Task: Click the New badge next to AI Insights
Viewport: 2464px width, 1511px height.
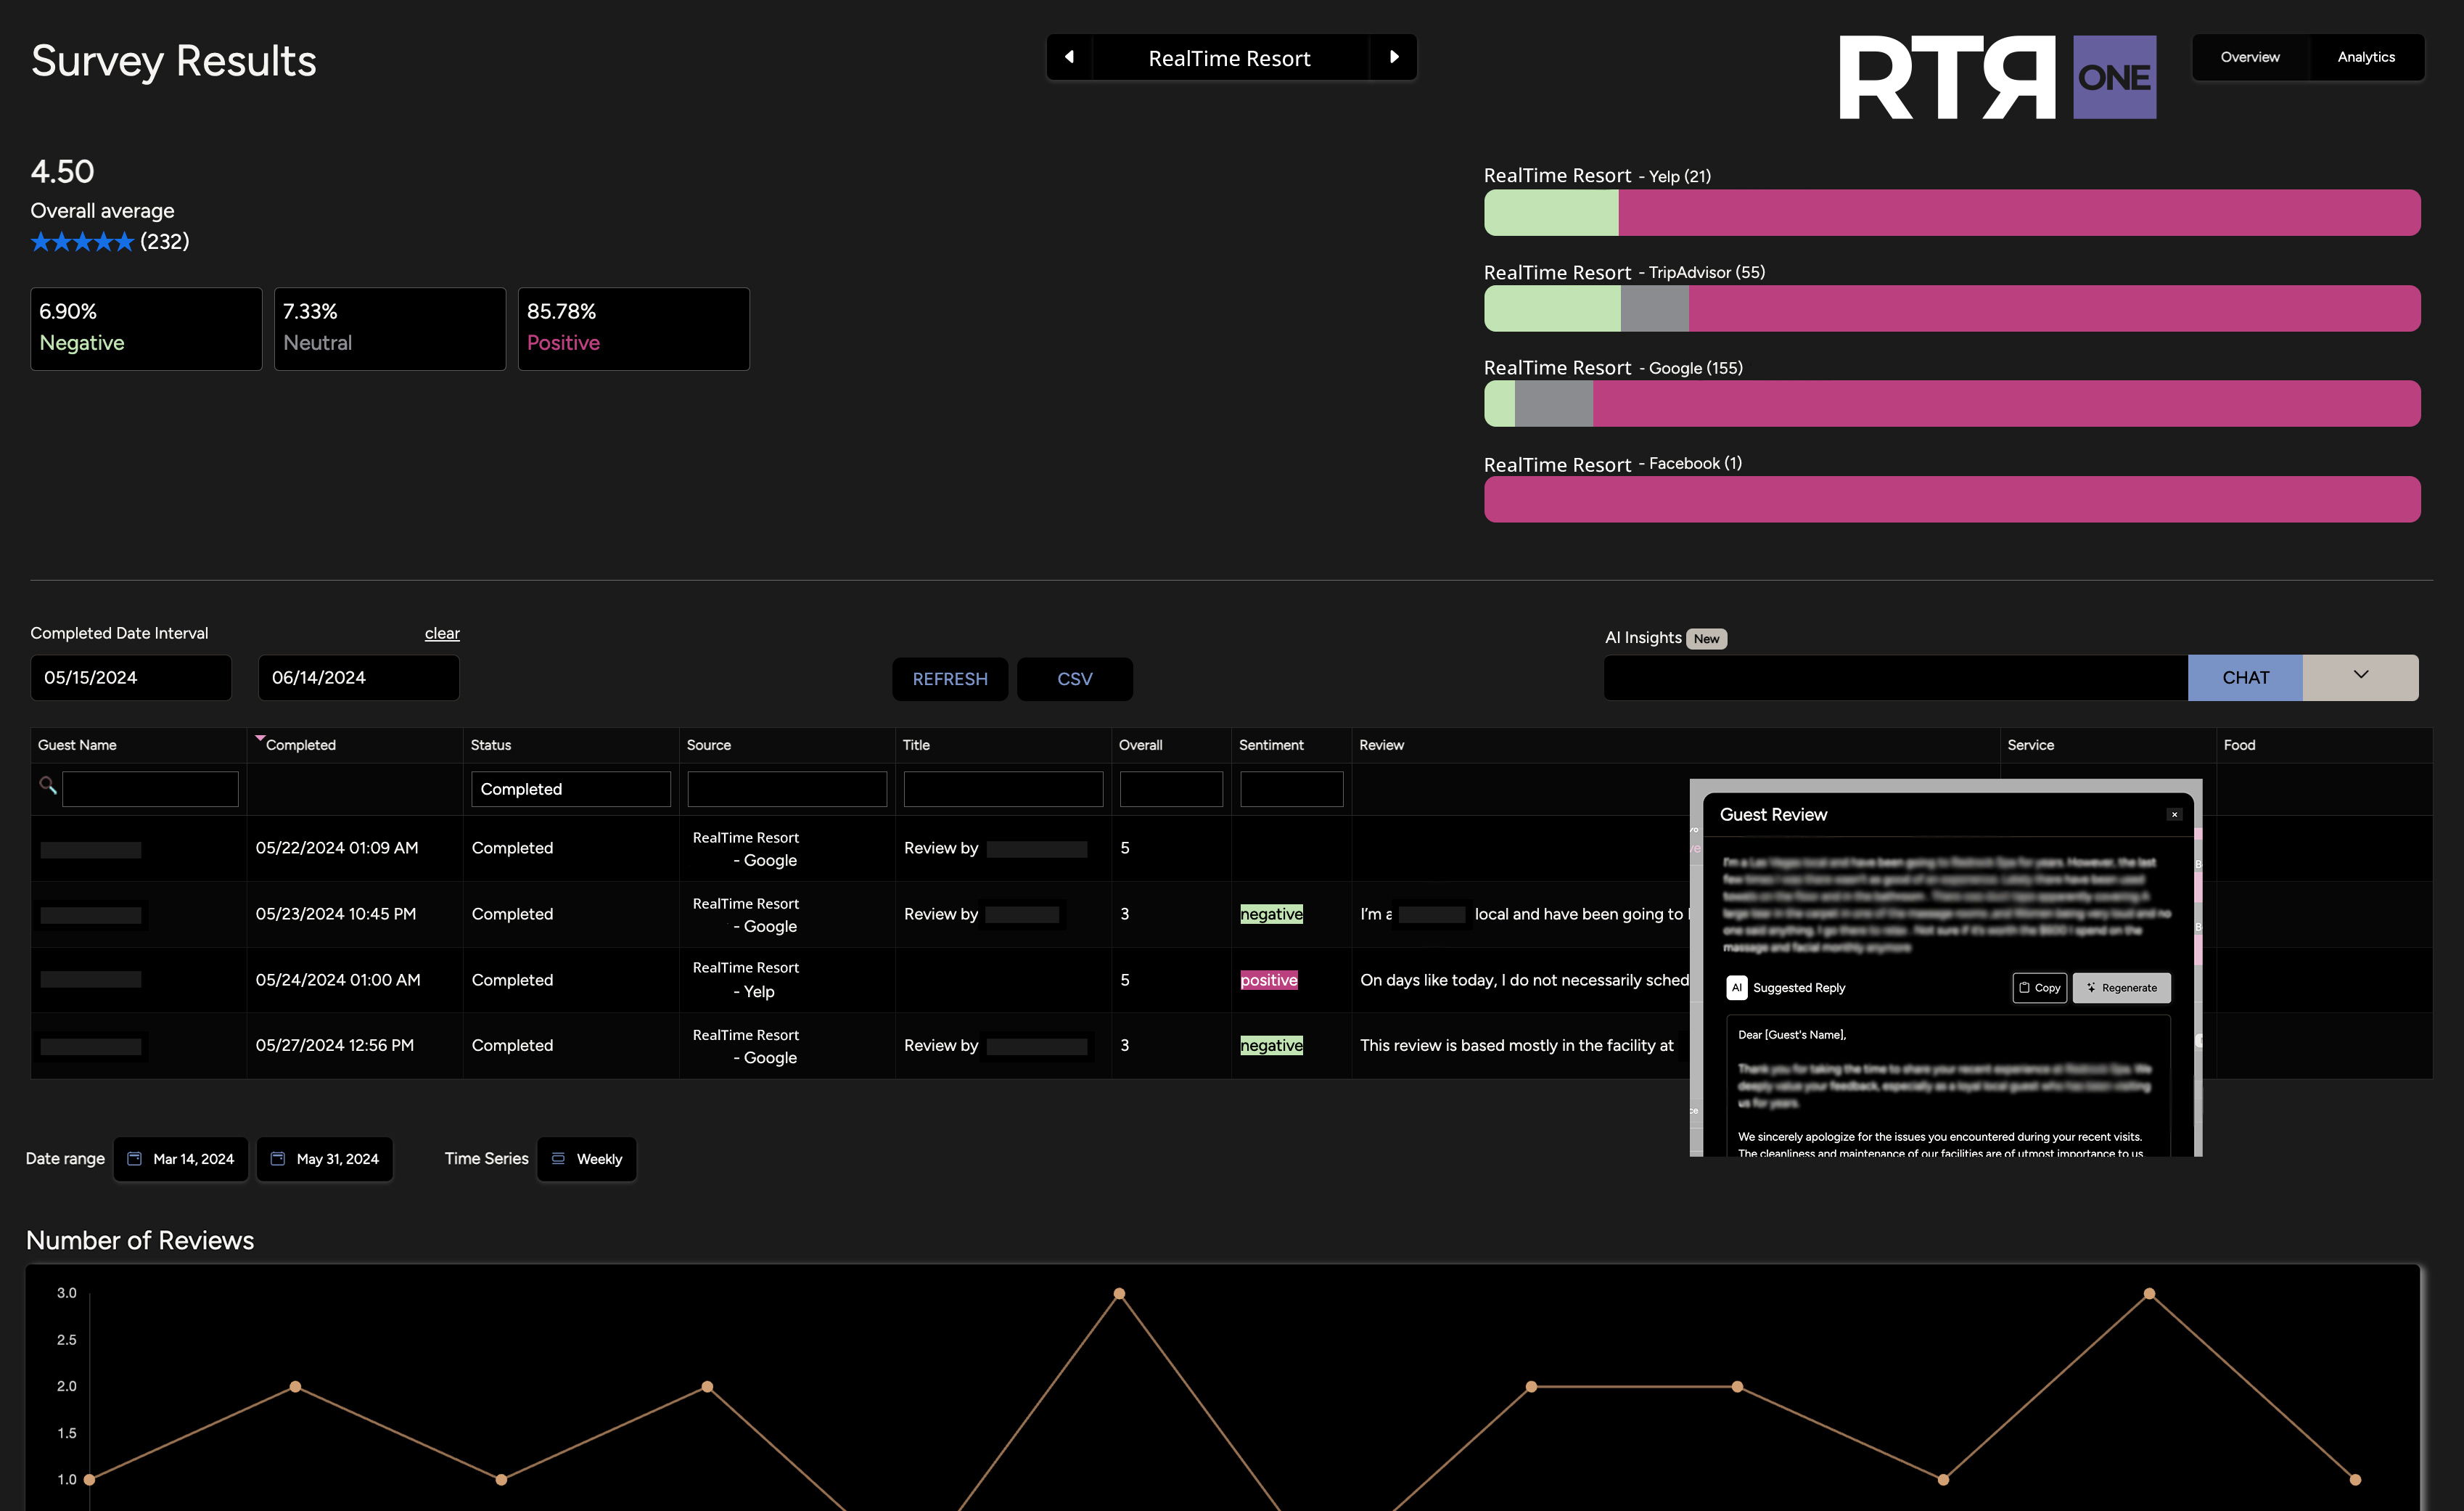Action: point(1707,639)
